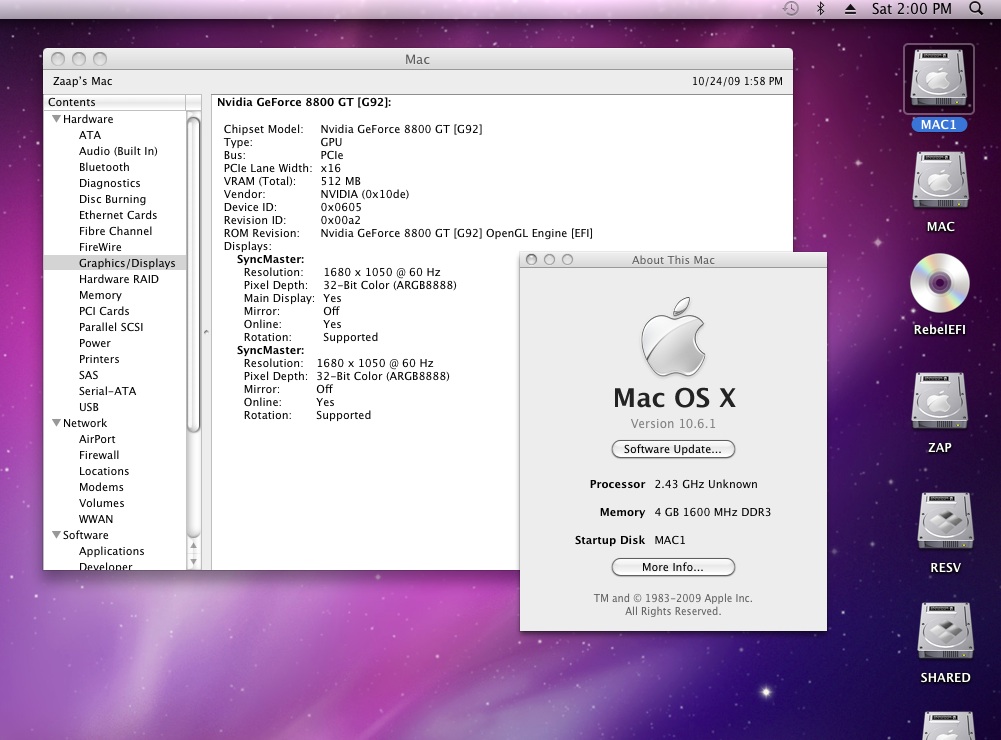Viewport: 1001px width, 740px height.
Task: Click Device ID value 0x0605
Action: 341,207
